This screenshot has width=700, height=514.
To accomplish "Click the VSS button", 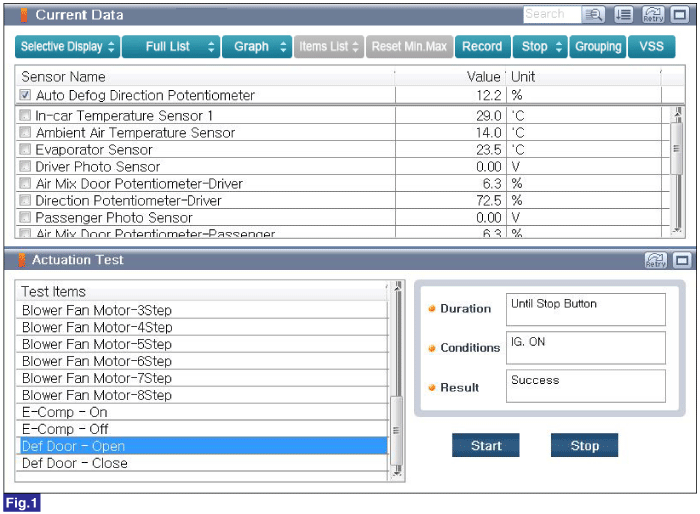I will click(651, 46).
